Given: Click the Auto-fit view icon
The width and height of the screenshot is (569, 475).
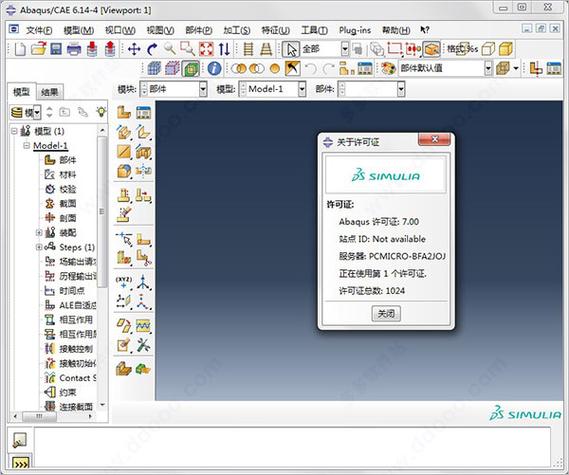Looking at the screenshot, I should point(206,49).
